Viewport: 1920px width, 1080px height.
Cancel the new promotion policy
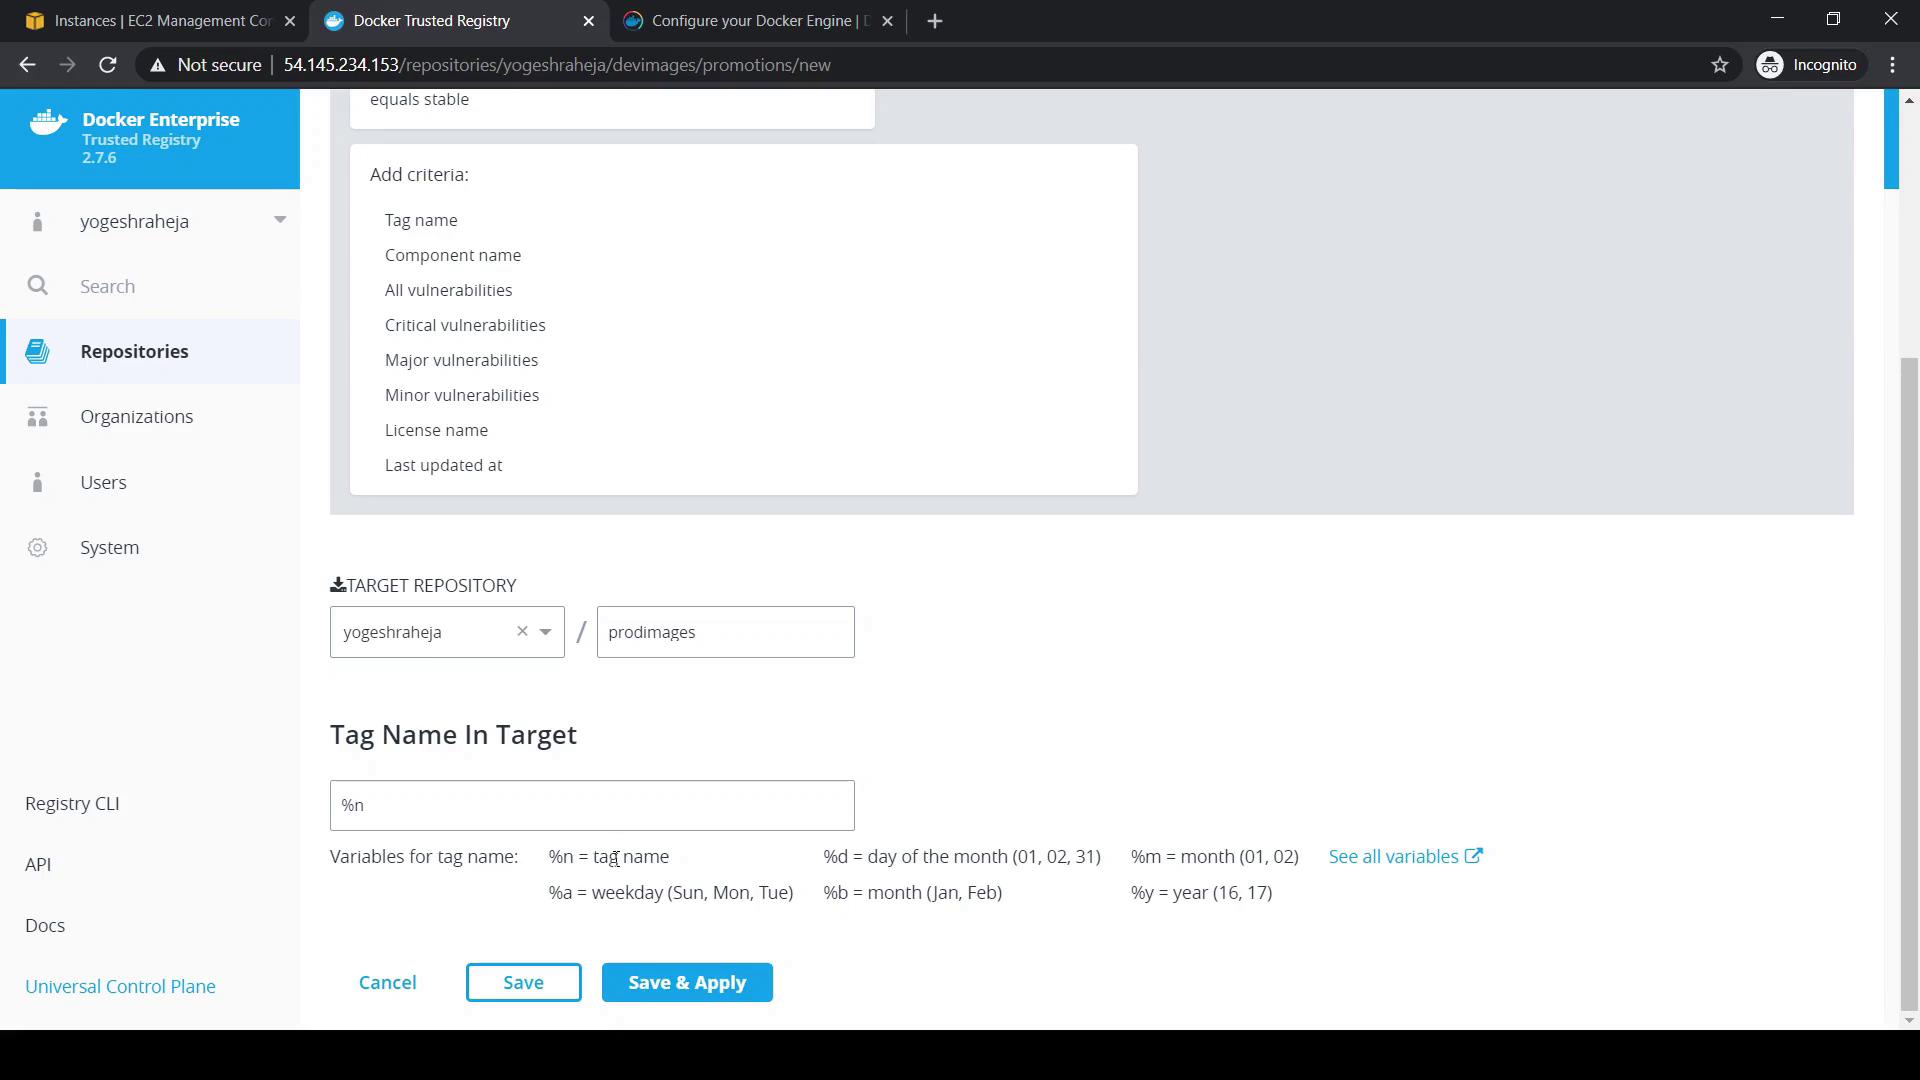(x=387, y=982)
